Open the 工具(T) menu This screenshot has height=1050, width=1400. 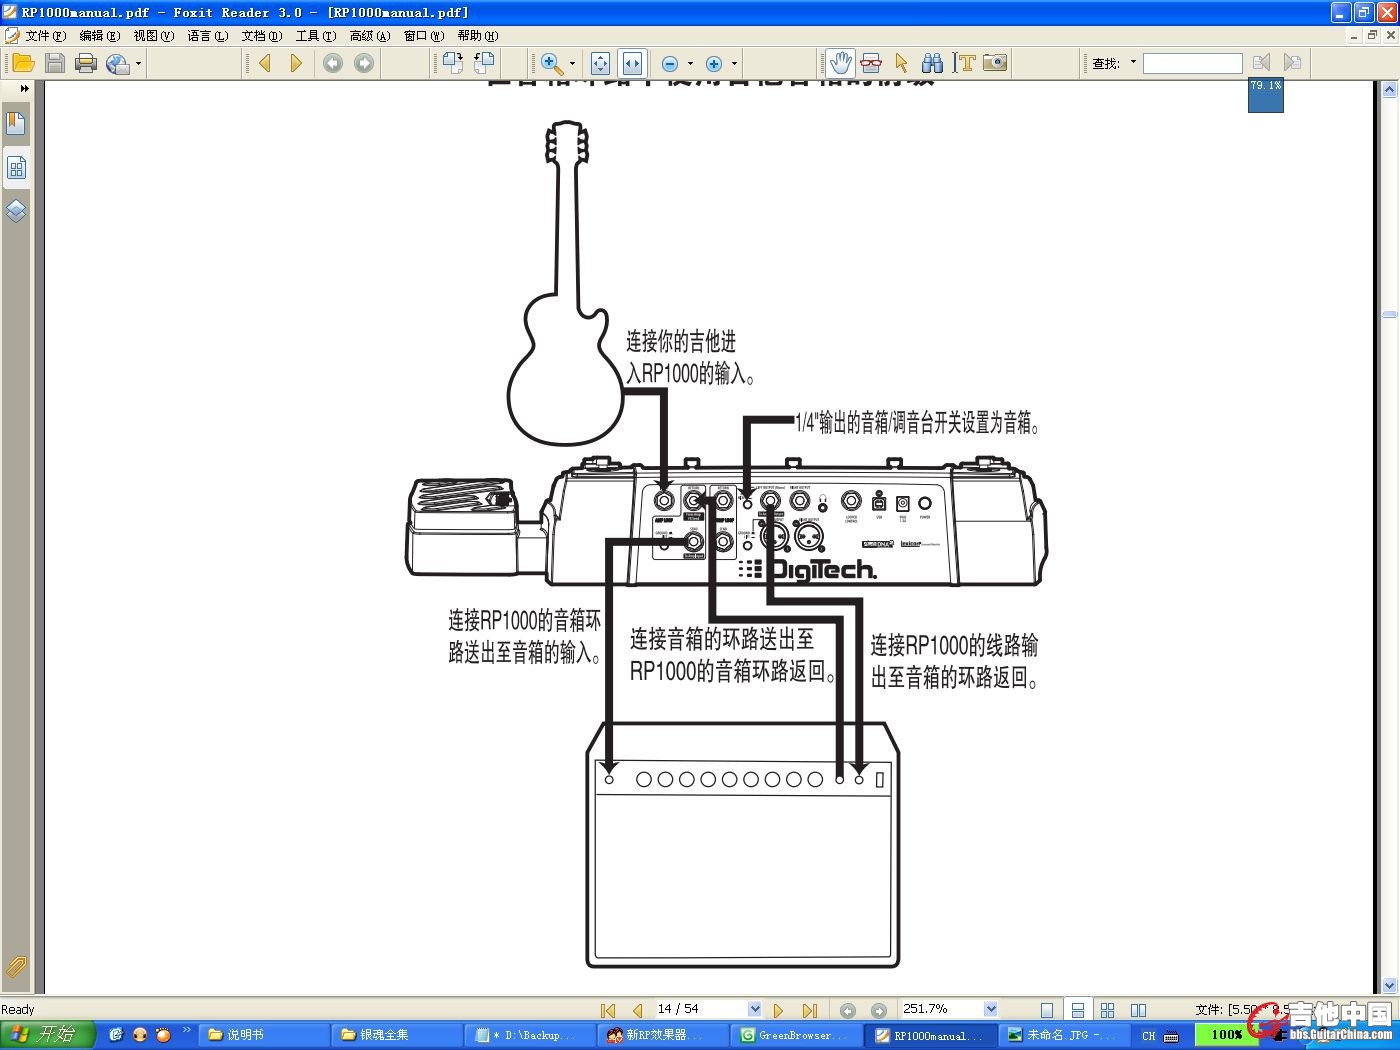[315, 35]
